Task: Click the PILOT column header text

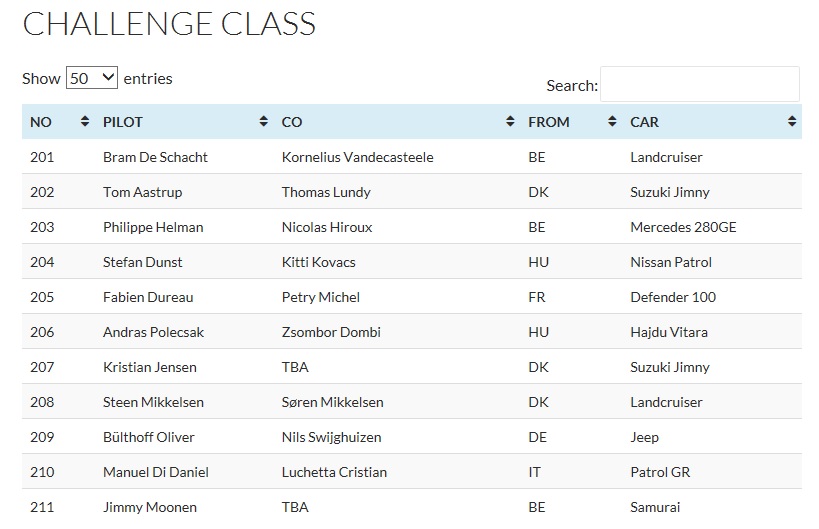Action: [x=123, y=122]
